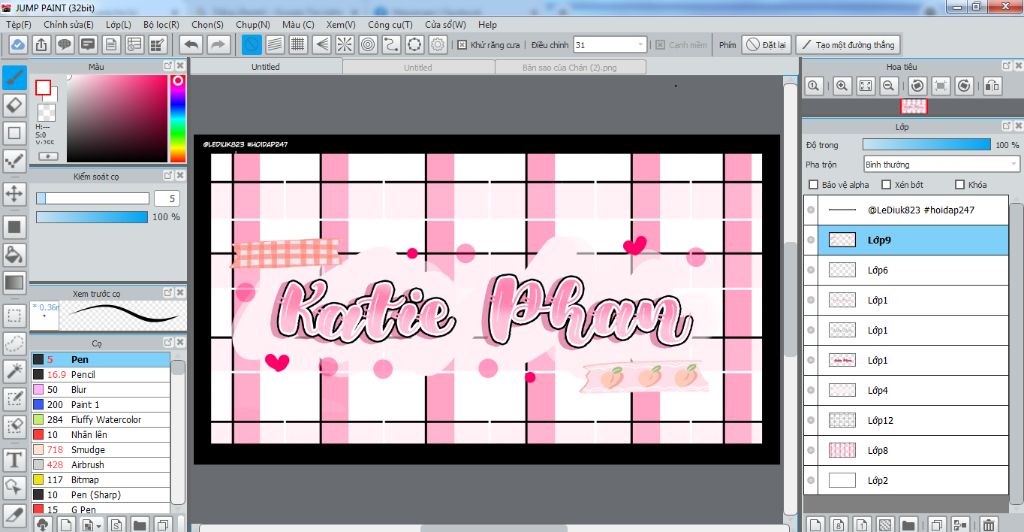
Task: Add new layer folder icon
Action: pos(908,524)
